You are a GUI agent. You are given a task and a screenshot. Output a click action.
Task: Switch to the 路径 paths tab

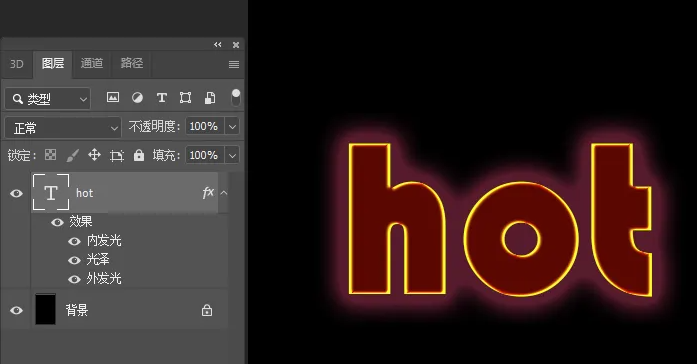(x=132, y=63)
